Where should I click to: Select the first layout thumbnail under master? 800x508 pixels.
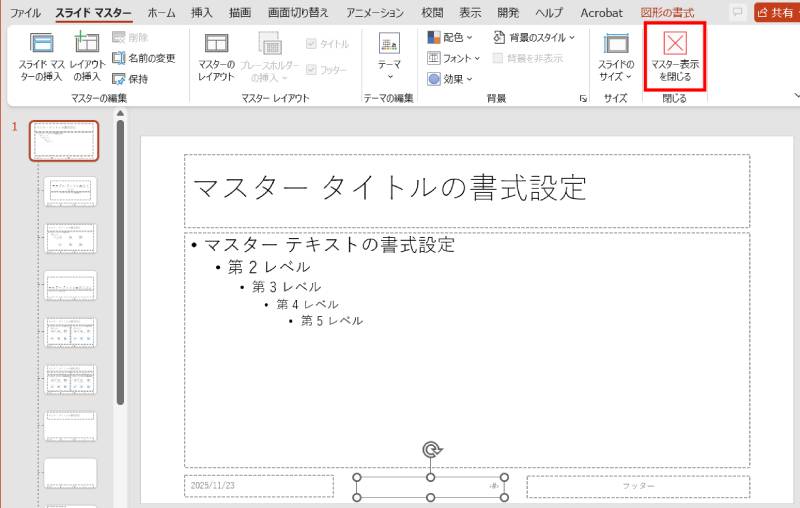pos(70,192)
